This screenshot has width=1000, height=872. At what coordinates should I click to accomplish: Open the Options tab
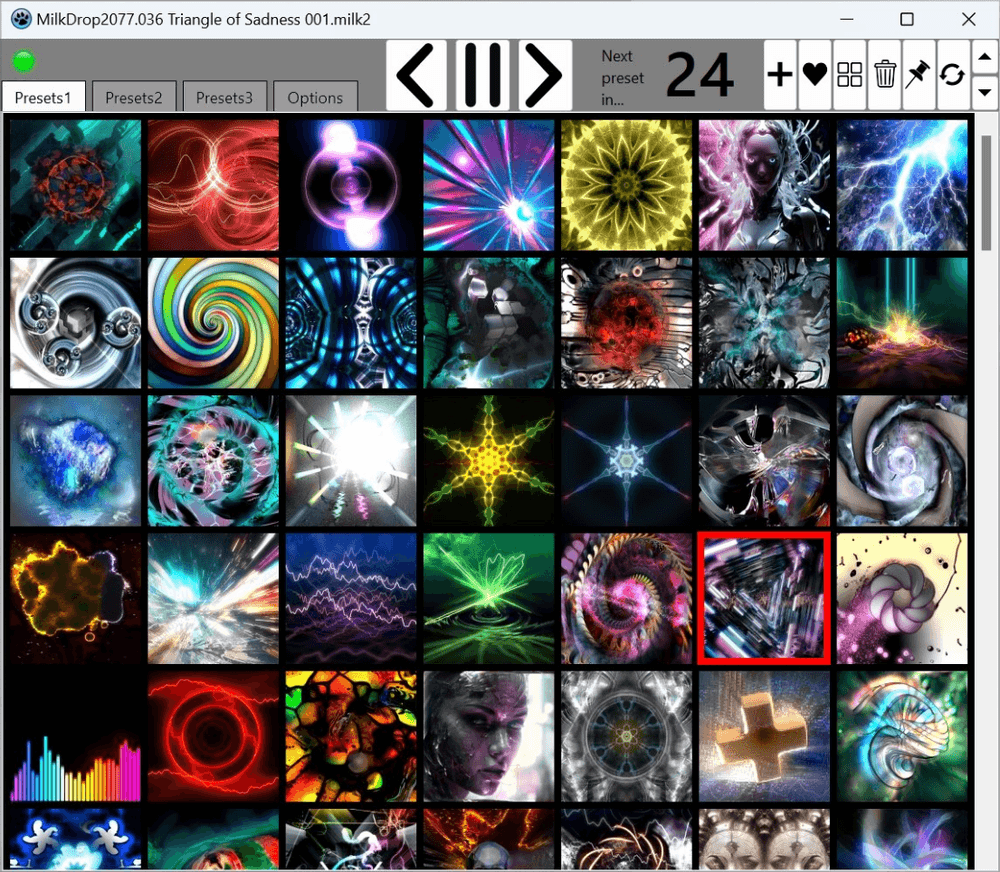tap(315, 97)
